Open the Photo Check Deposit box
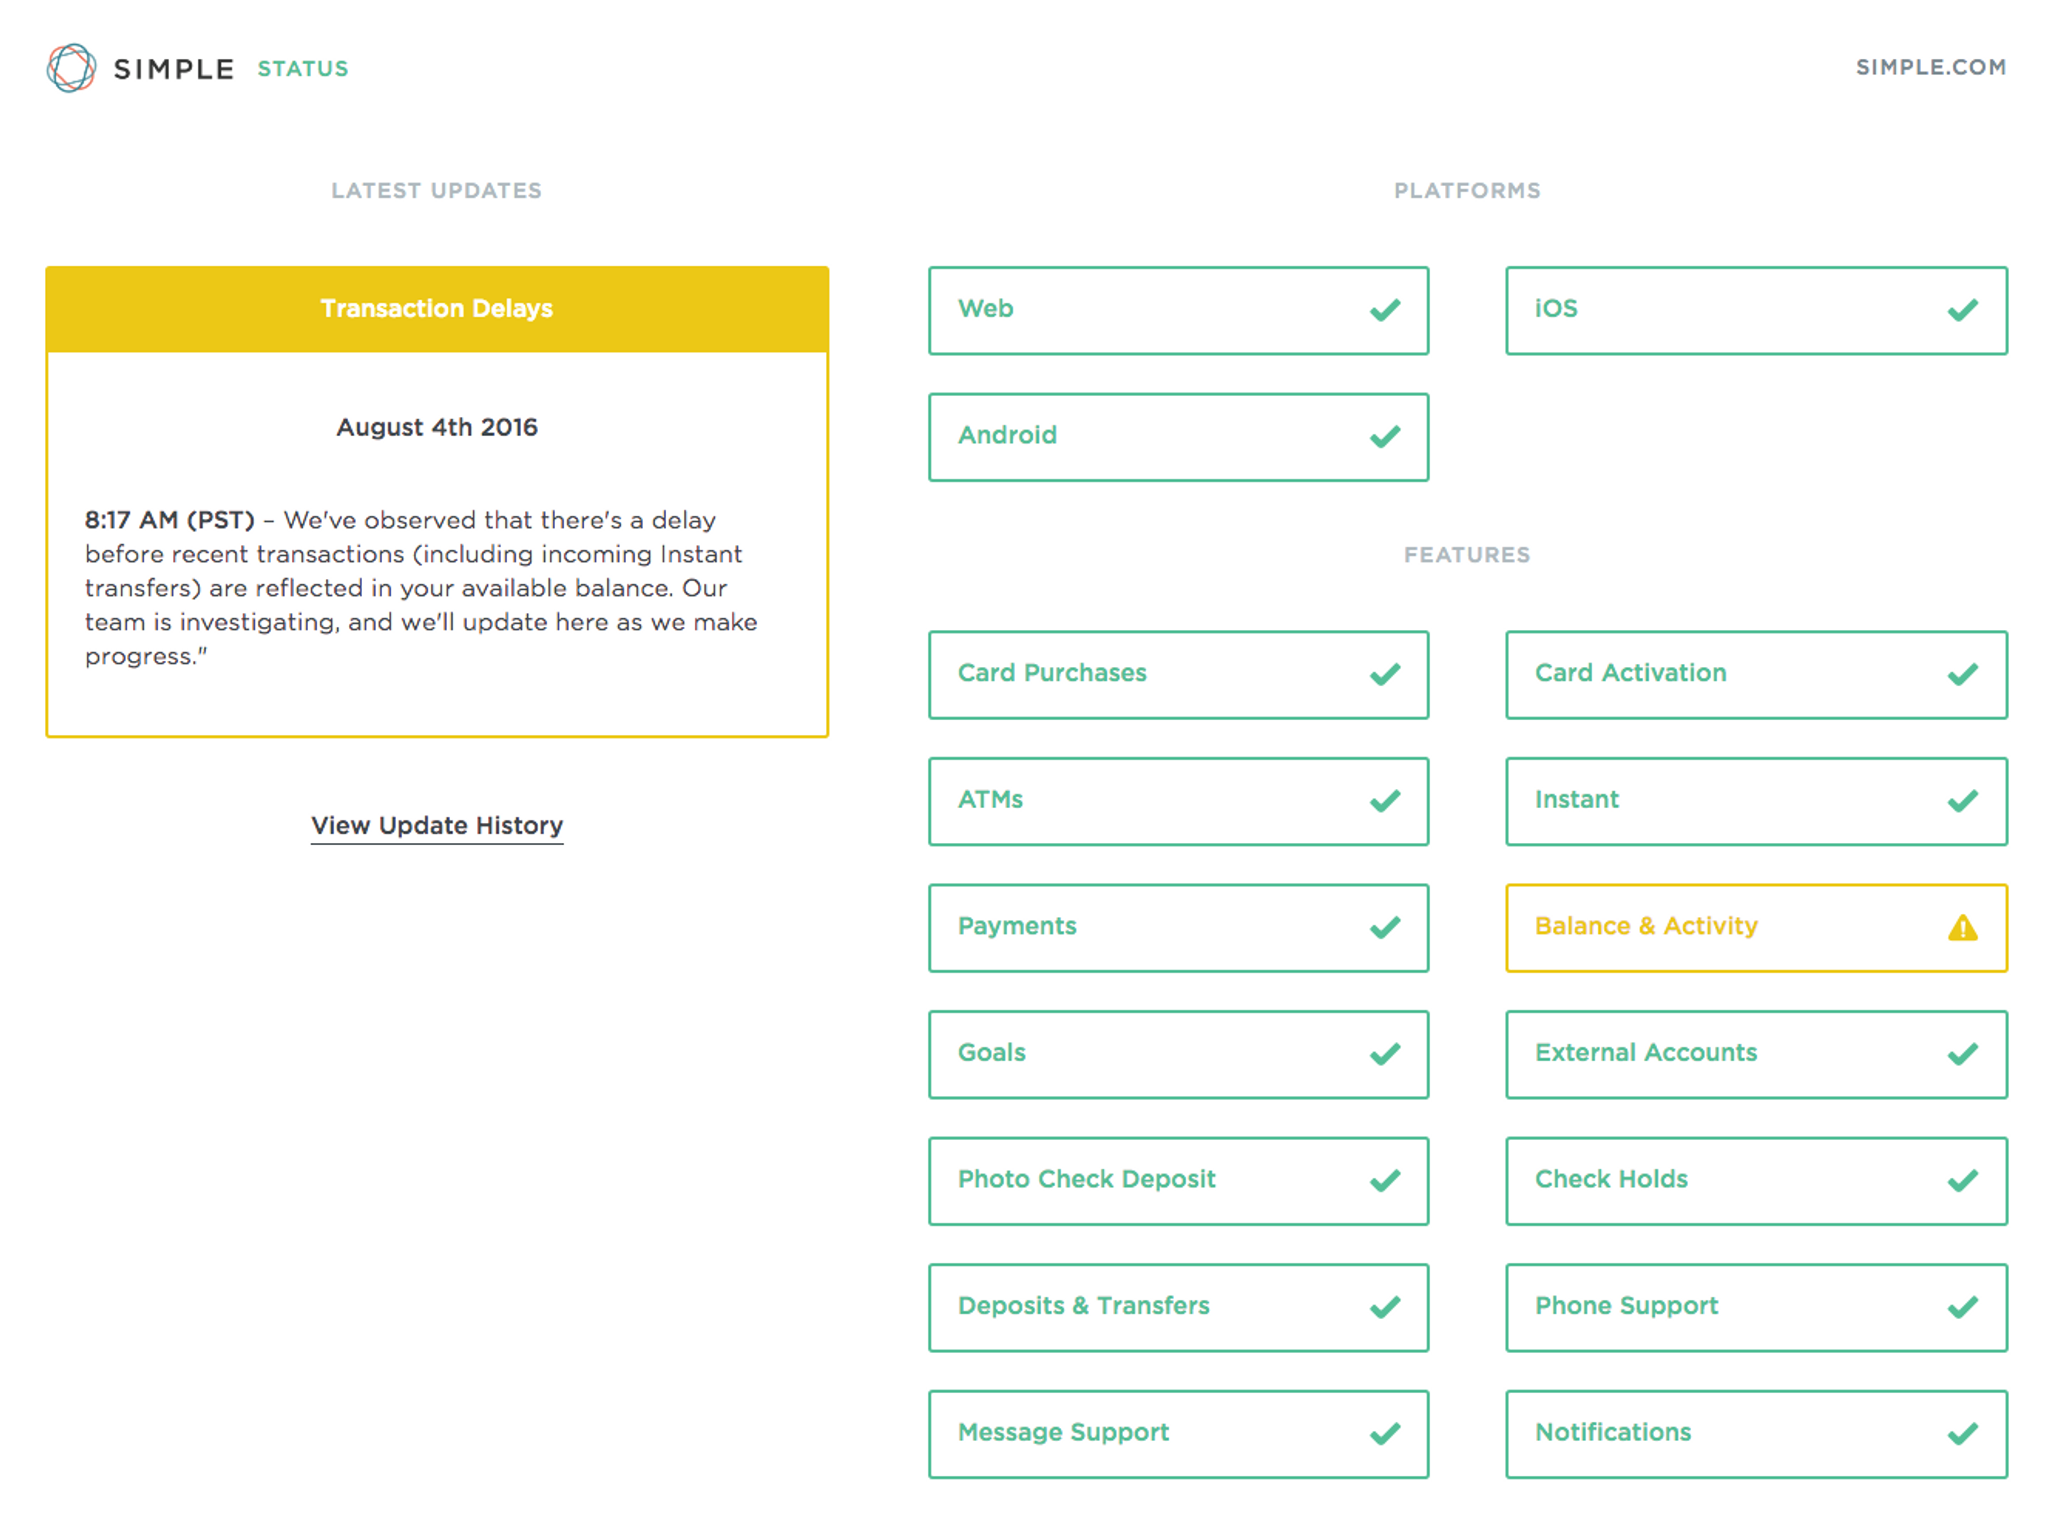This screenshot has width=2056, height=1516. pyautogui.click(x=1178, y=1181)
